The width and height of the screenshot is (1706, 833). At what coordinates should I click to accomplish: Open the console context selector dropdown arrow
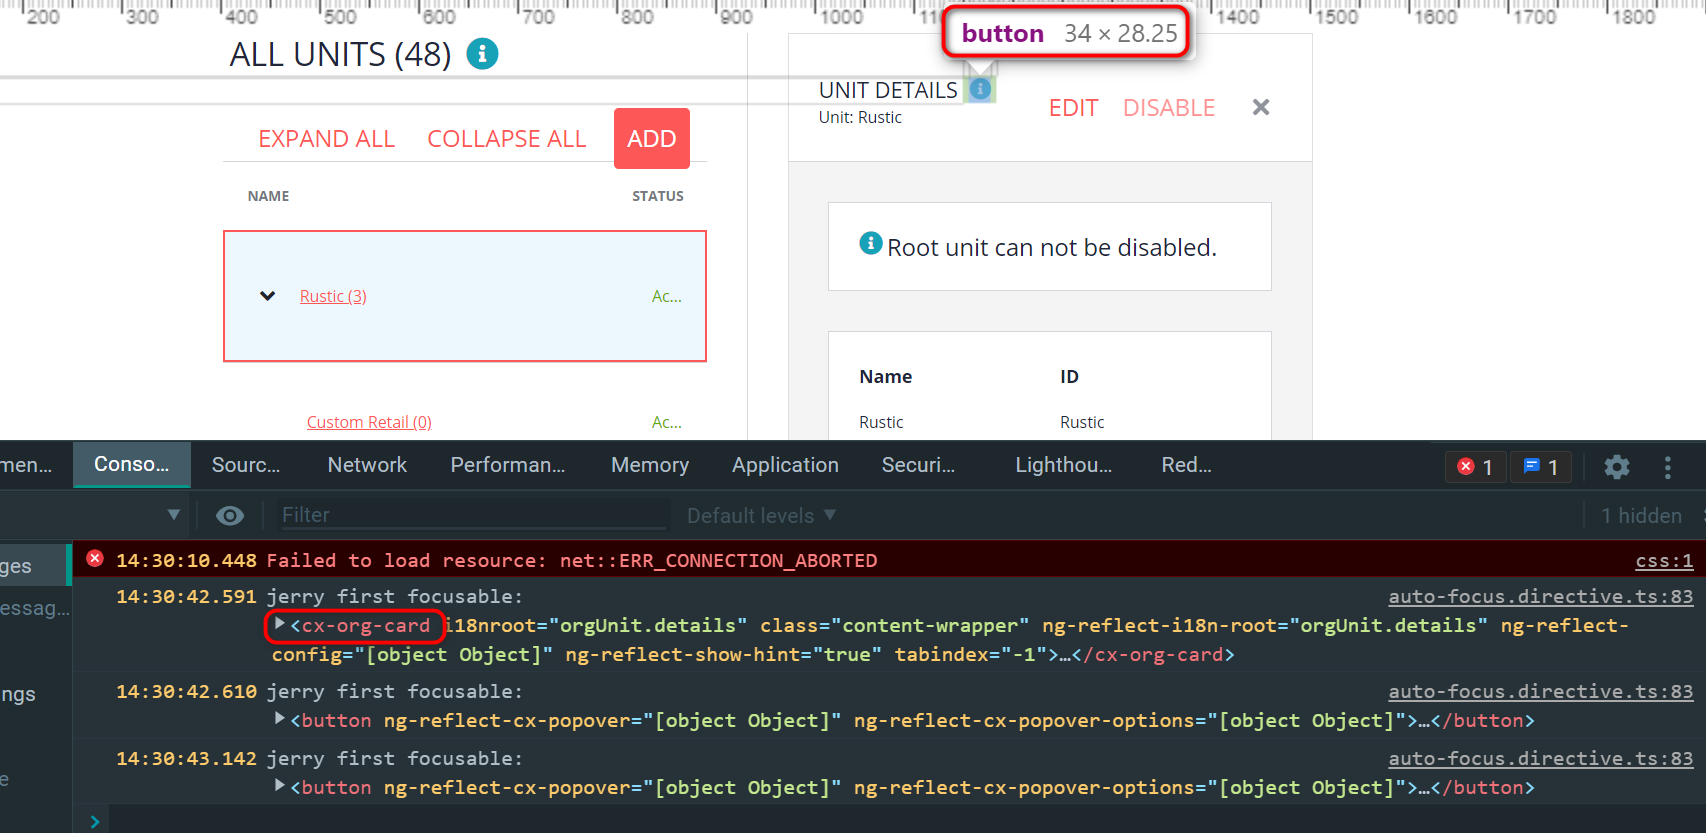174,515
